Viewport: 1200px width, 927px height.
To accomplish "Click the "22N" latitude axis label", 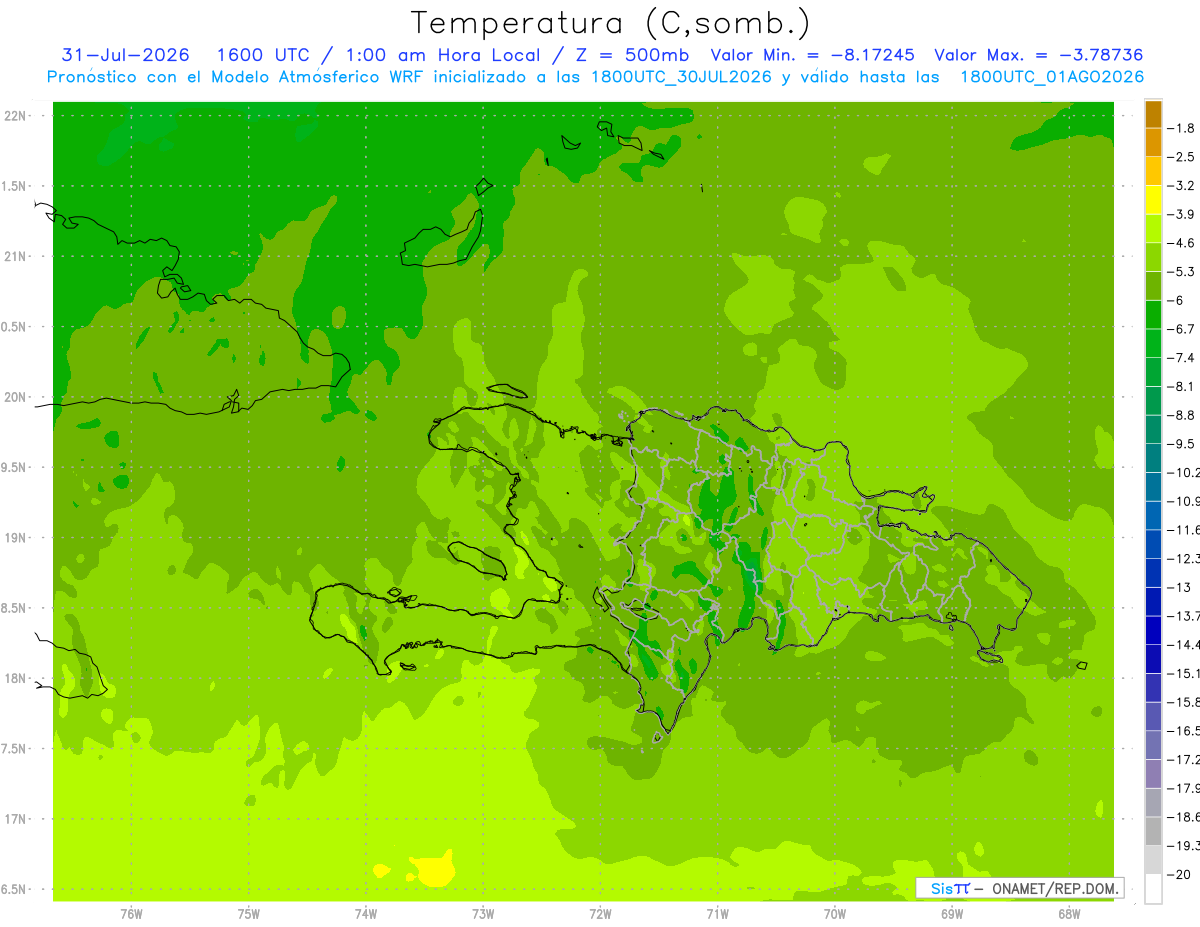I will pos(14,116).
